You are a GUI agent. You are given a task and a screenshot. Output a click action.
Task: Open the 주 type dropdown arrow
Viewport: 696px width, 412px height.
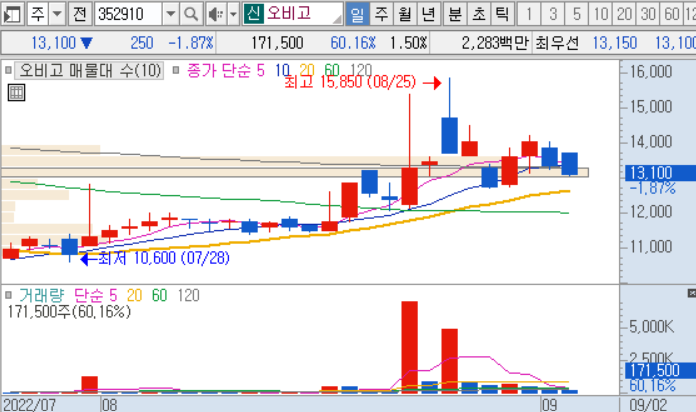(x=57, y=14)
